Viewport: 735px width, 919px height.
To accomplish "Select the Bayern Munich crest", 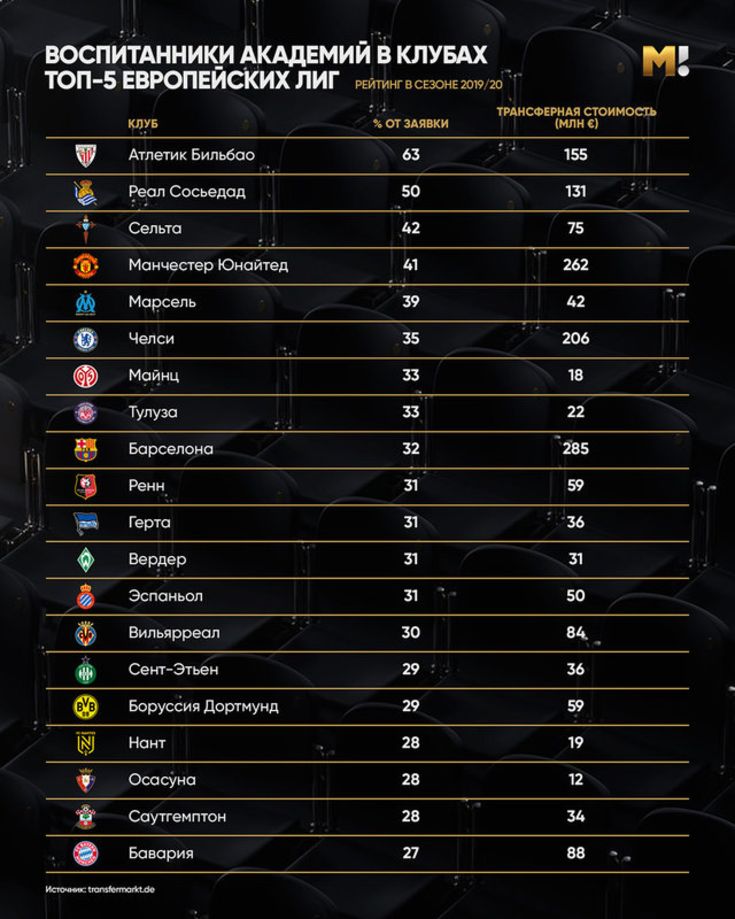I will pyautogui.click(x=86, y=854).
